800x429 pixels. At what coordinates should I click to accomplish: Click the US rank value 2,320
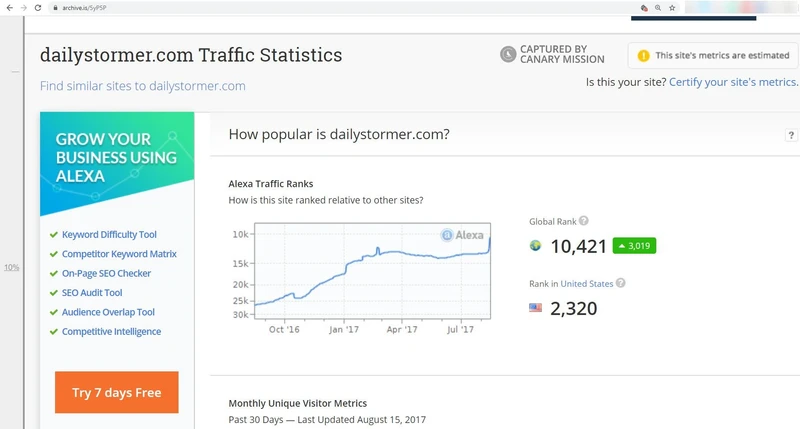point(573,309)
